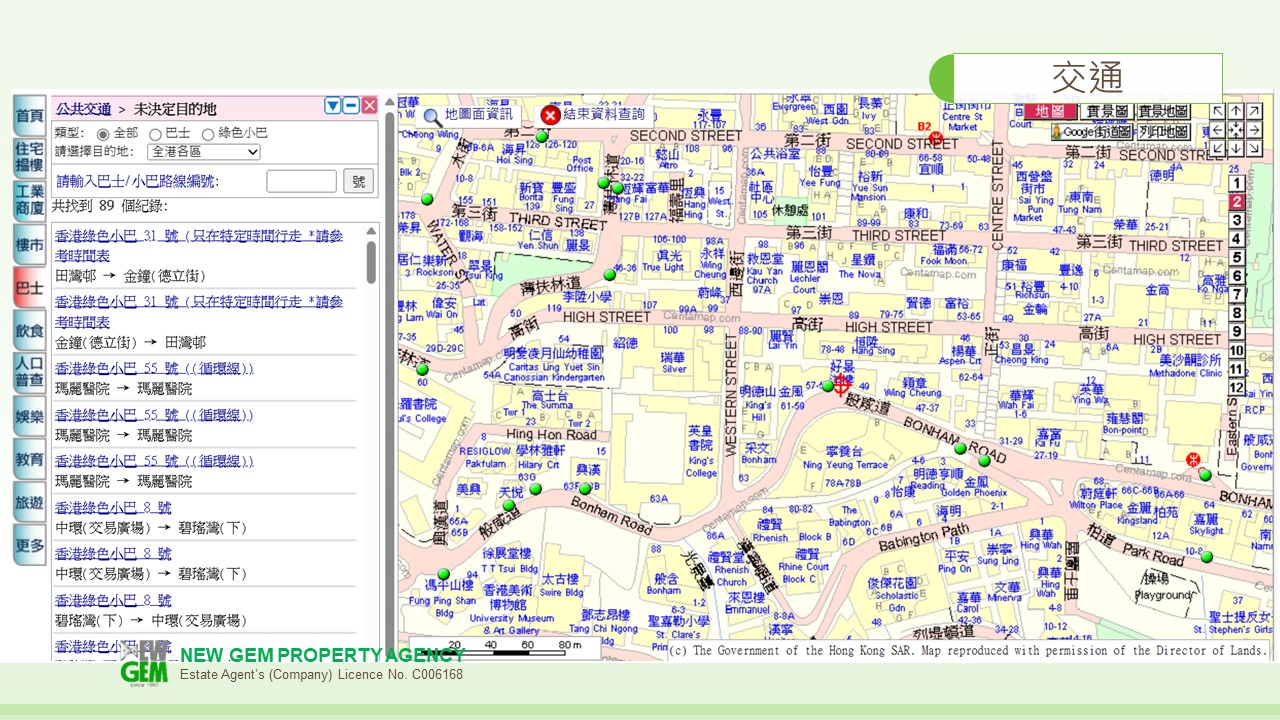Viewport: 1280px width, 720px height.
Task: Minimize the 公共交通 panel with the dash icon
Action: coord(351,106)
